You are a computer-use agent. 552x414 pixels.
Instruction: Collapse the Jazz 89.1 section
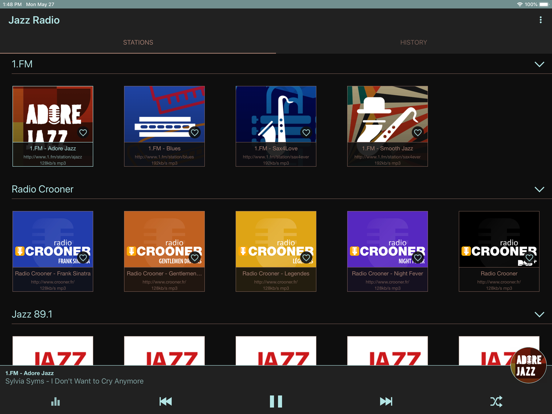539,314
